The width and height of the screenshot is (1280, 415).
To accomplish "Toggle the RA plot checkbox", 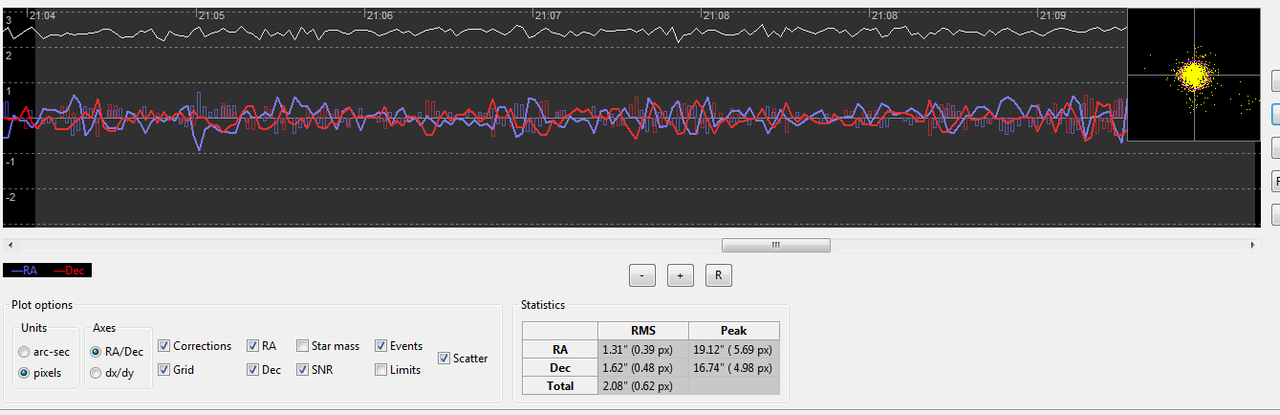I will [252, 346].
